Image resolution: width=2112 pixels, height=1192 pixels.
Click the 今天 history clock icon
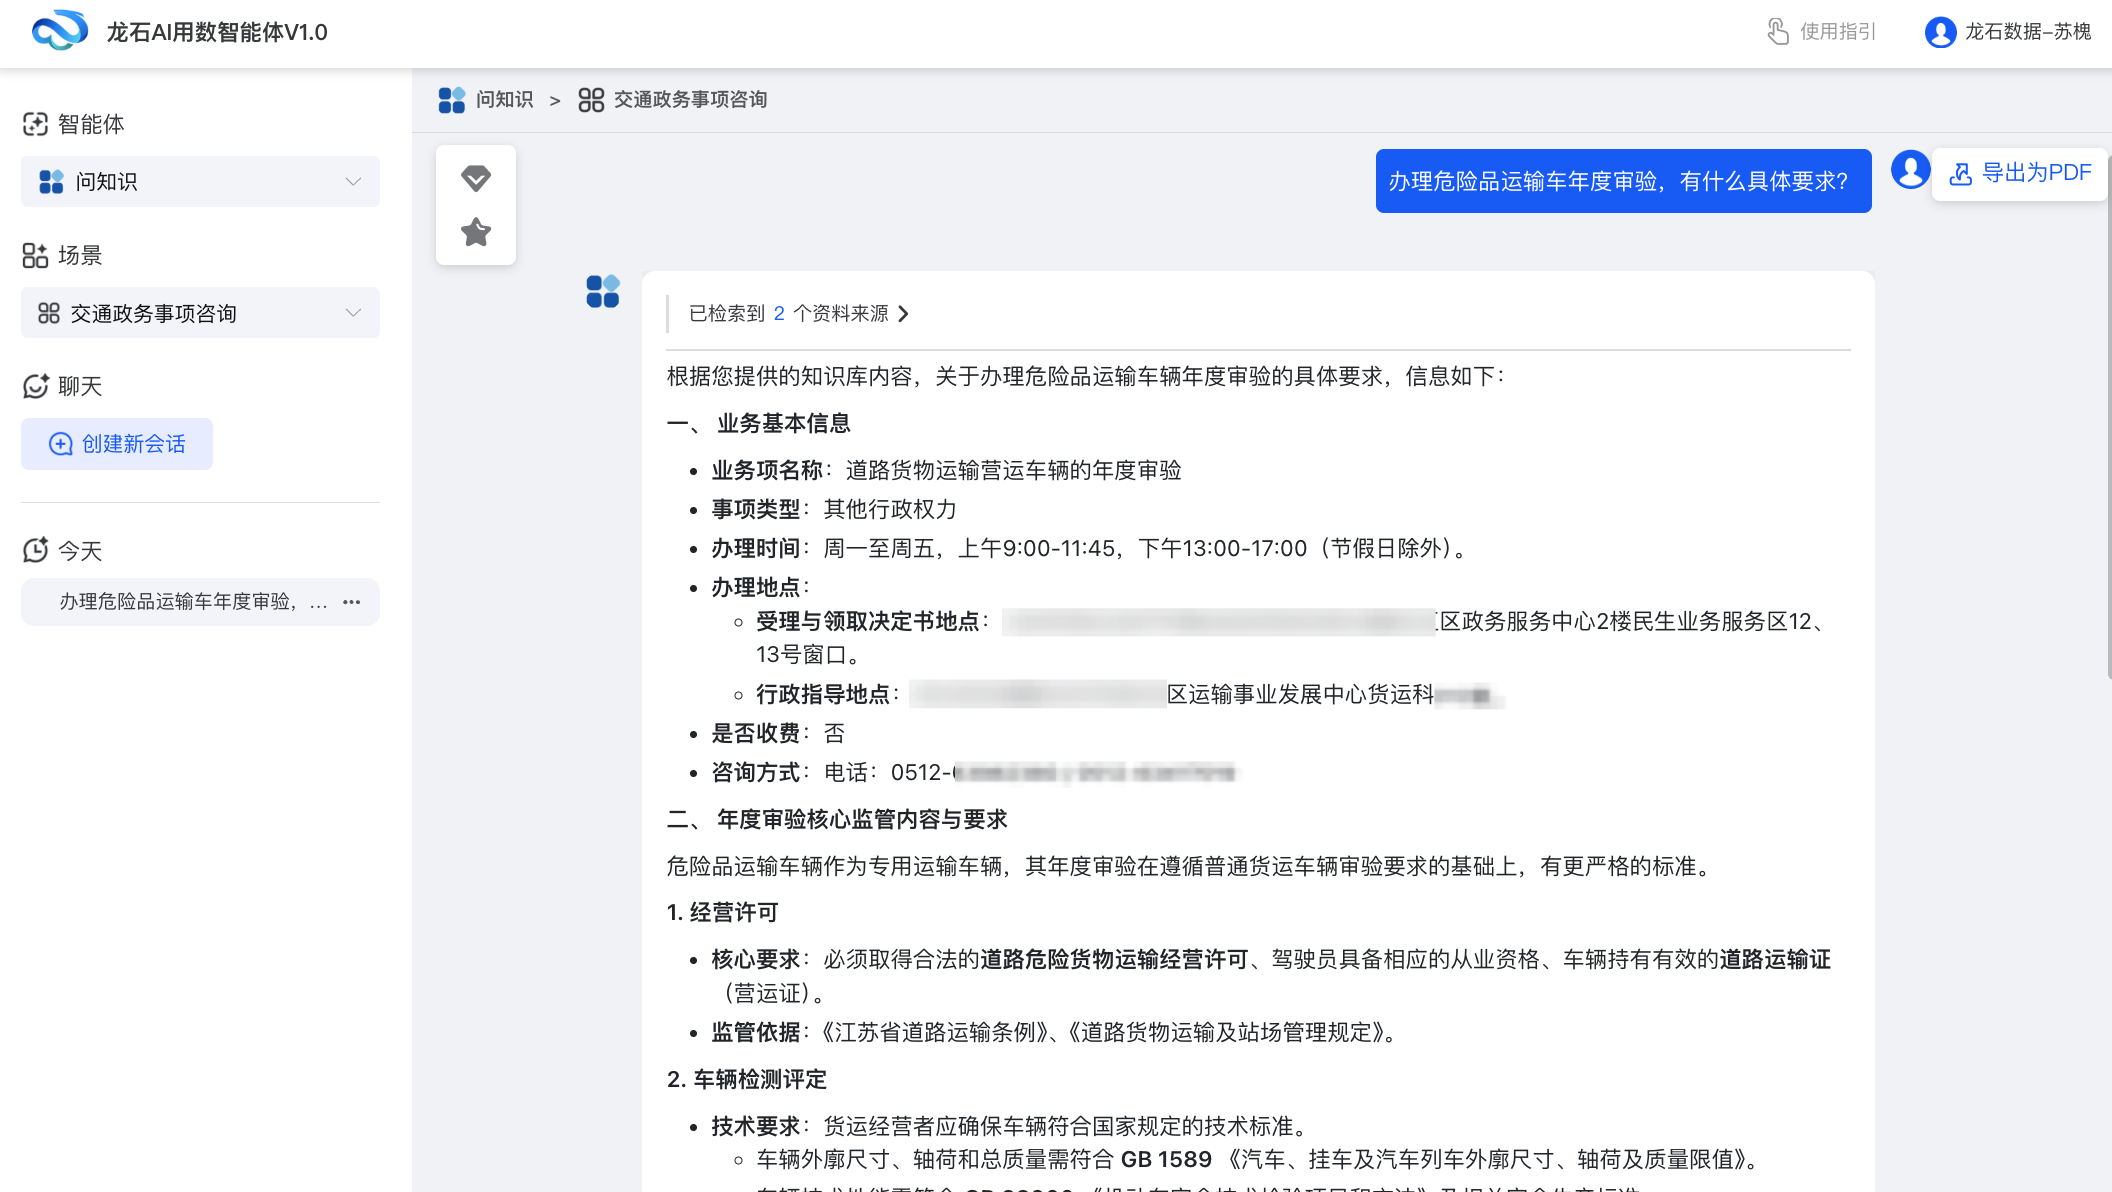[x=35, y=549]
